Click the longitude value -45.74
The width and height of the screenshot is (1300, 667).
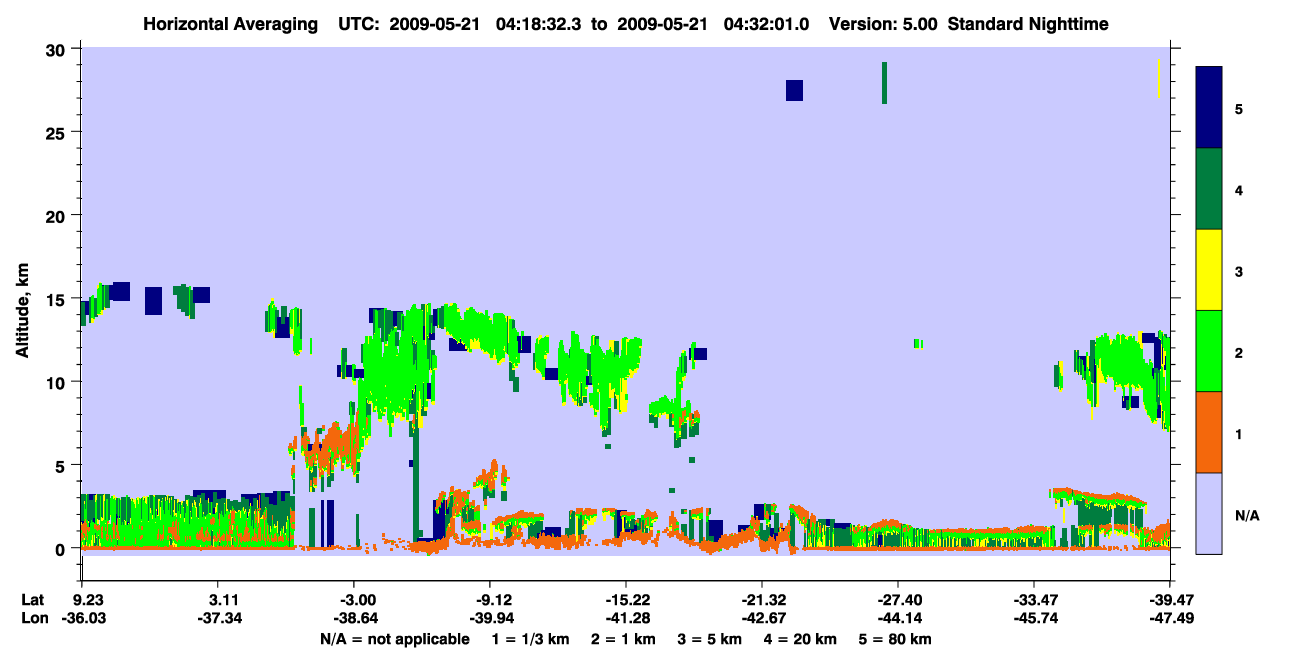click(x=1035, y=619)
